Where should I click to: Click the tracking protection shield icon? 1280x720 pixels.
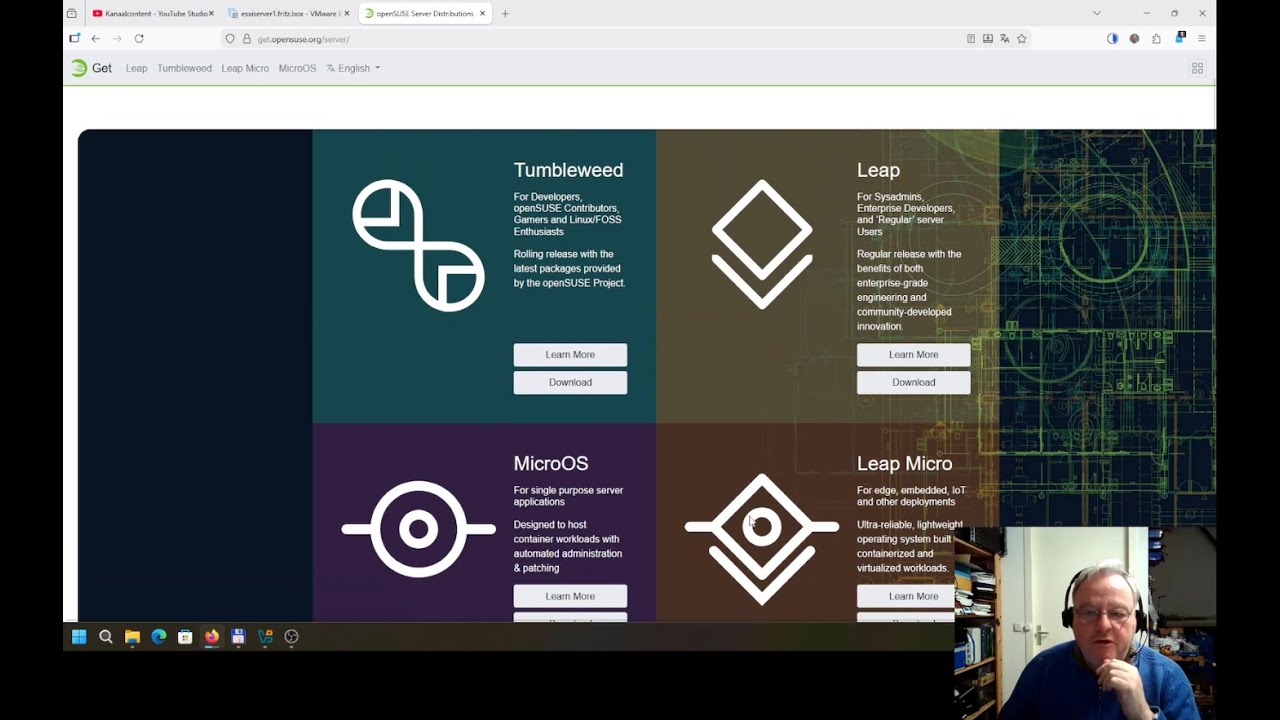[230, 39]
